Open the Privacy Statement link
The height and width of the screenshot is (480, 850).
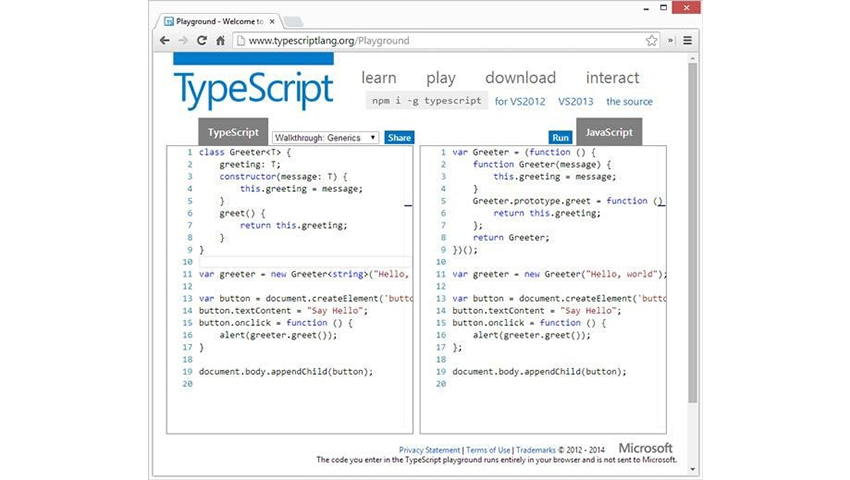[429, 450]
